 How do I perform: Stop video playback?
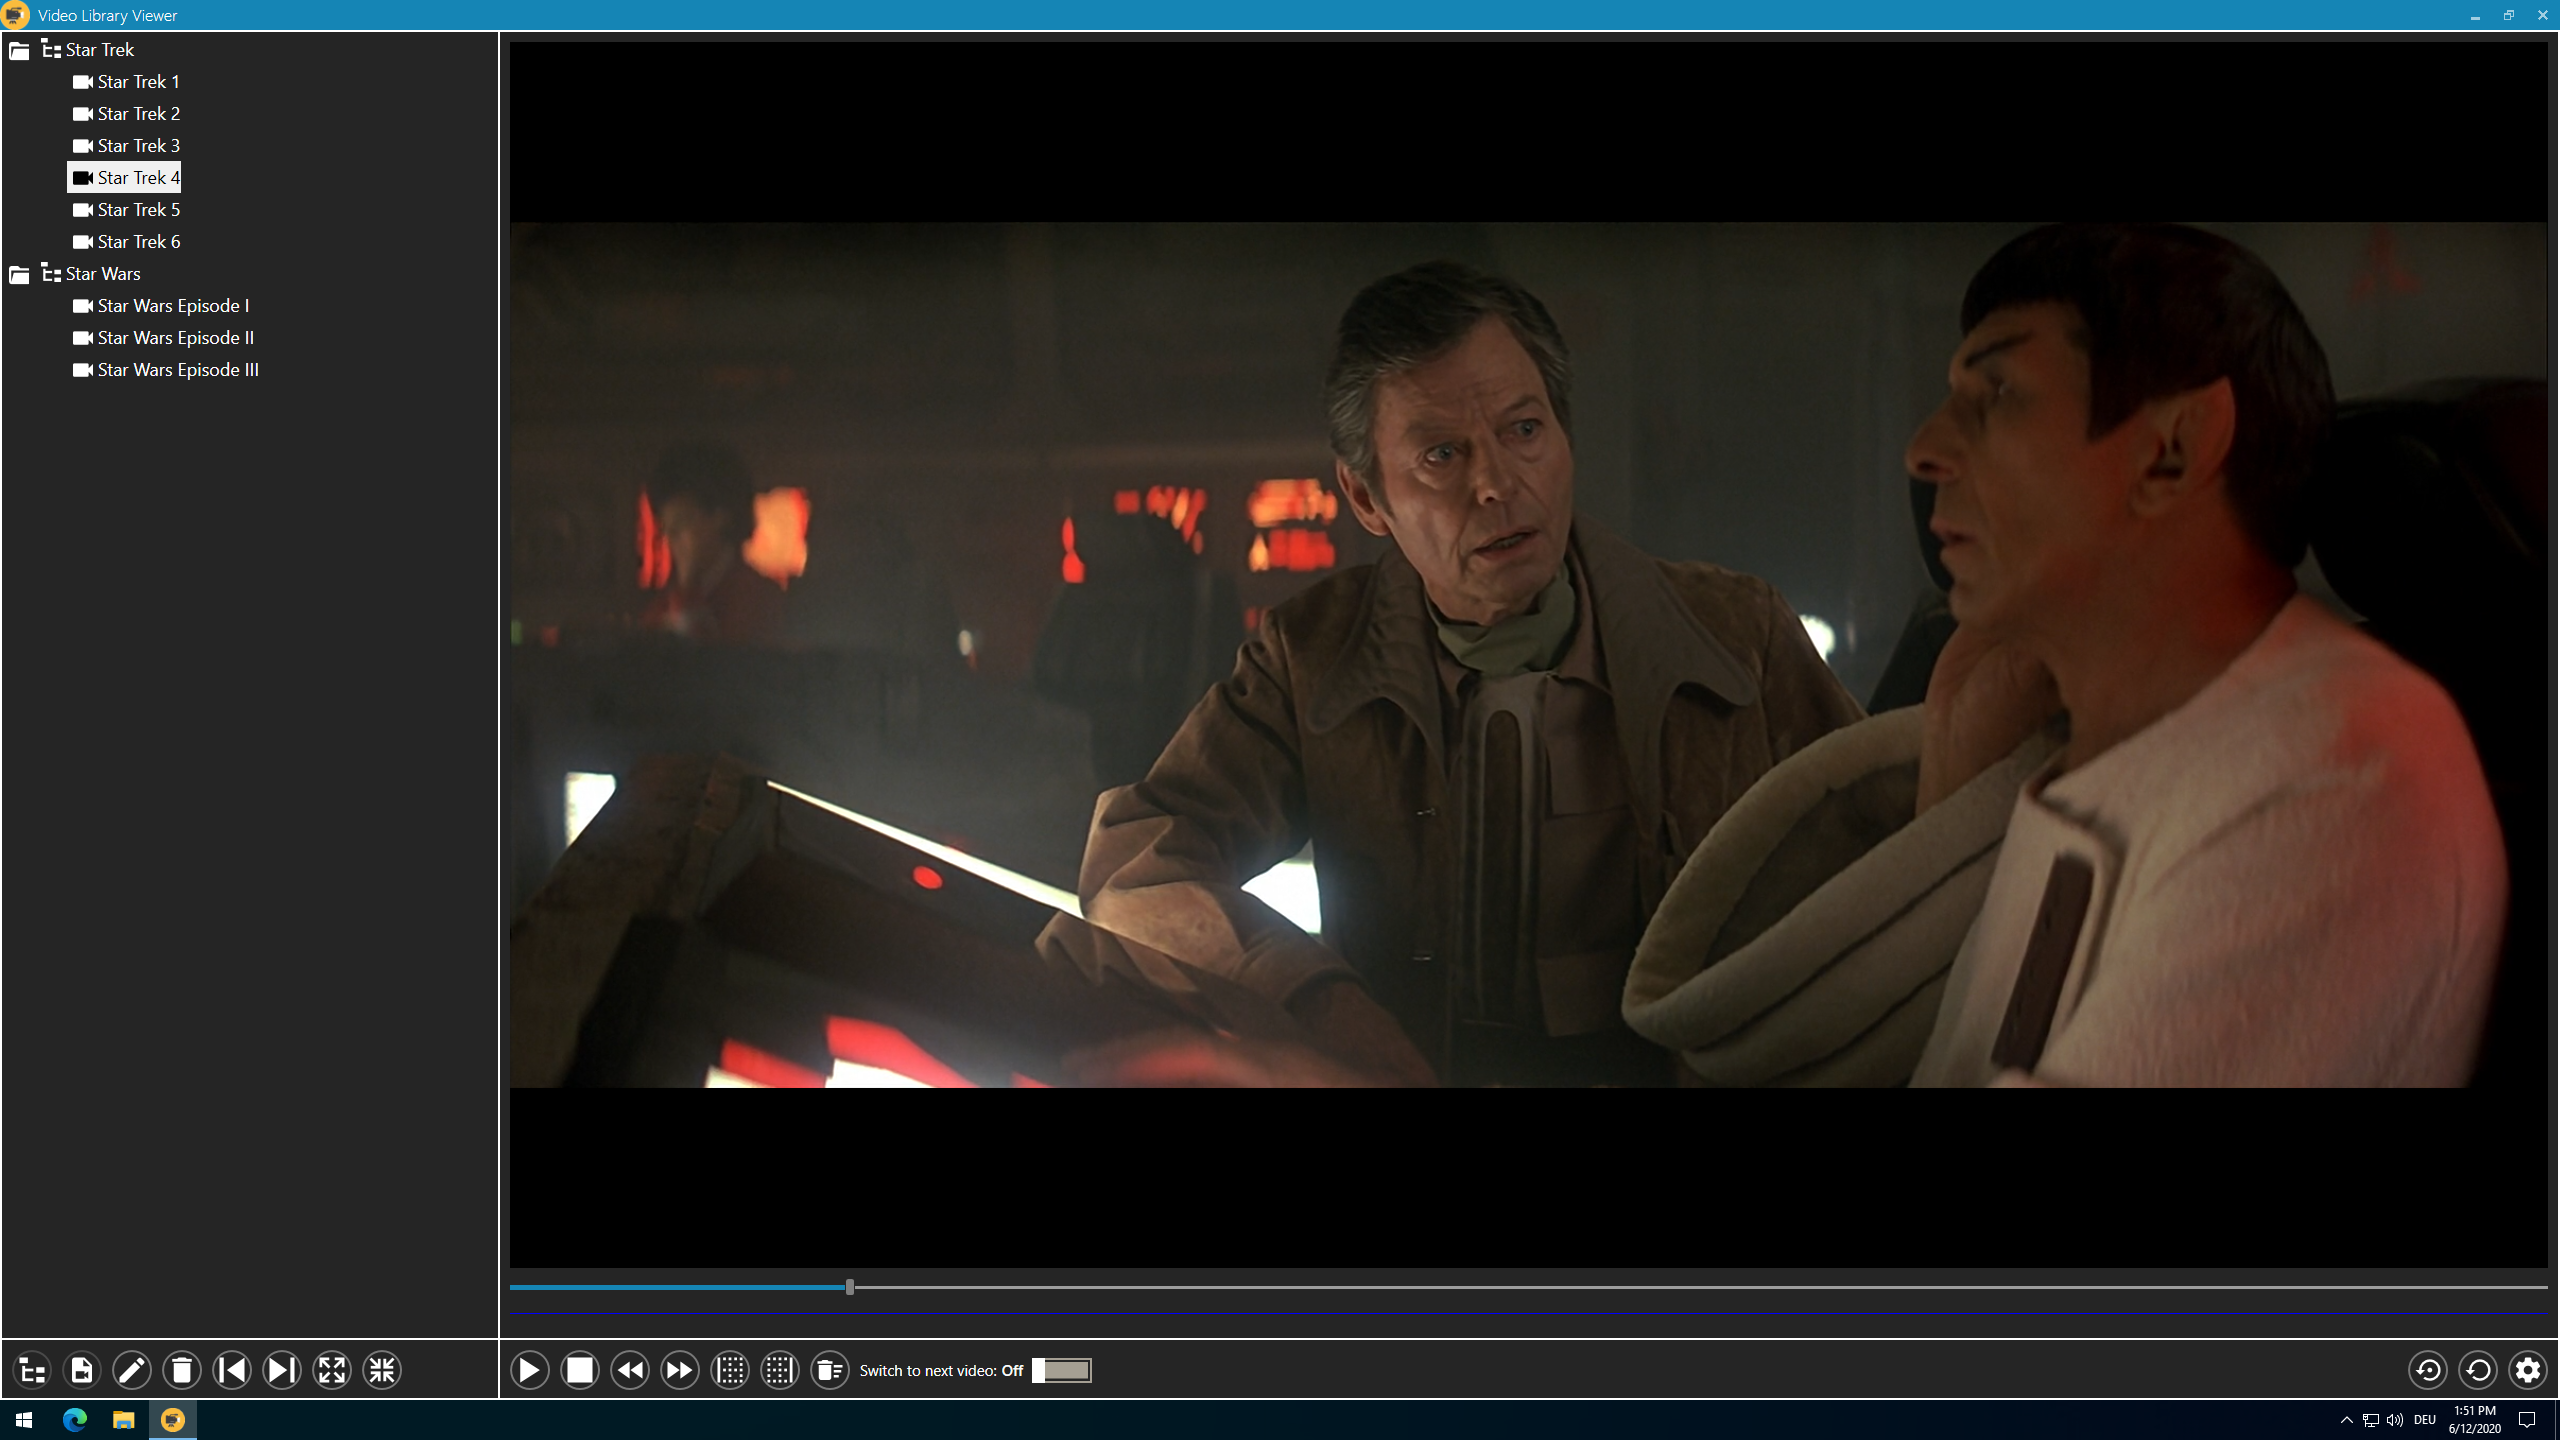[580, 1370]
